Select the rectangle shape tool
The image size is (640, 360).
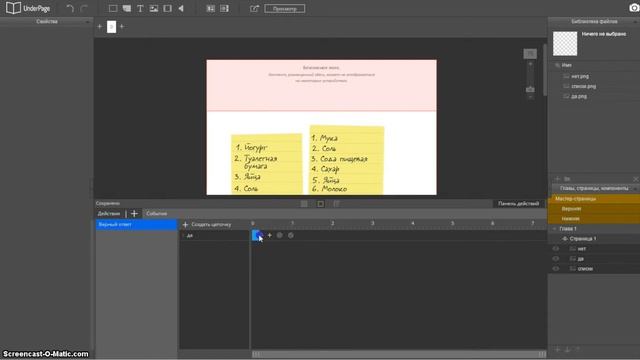pos(113,8)
